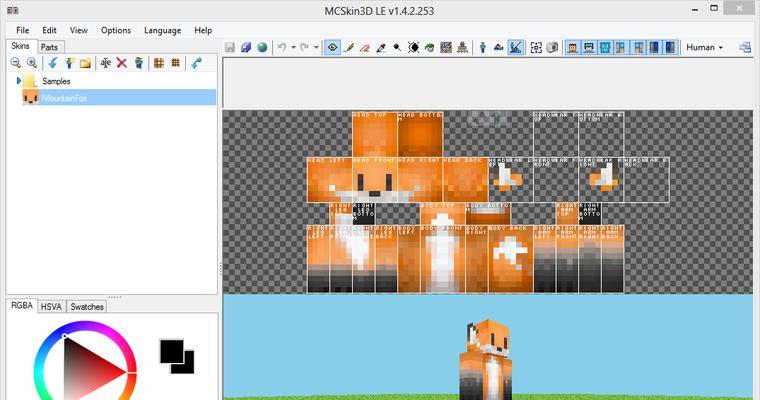The image size is (760, 400).
Task: Toggle left arm visibility
Action: [x=621, y=48]
